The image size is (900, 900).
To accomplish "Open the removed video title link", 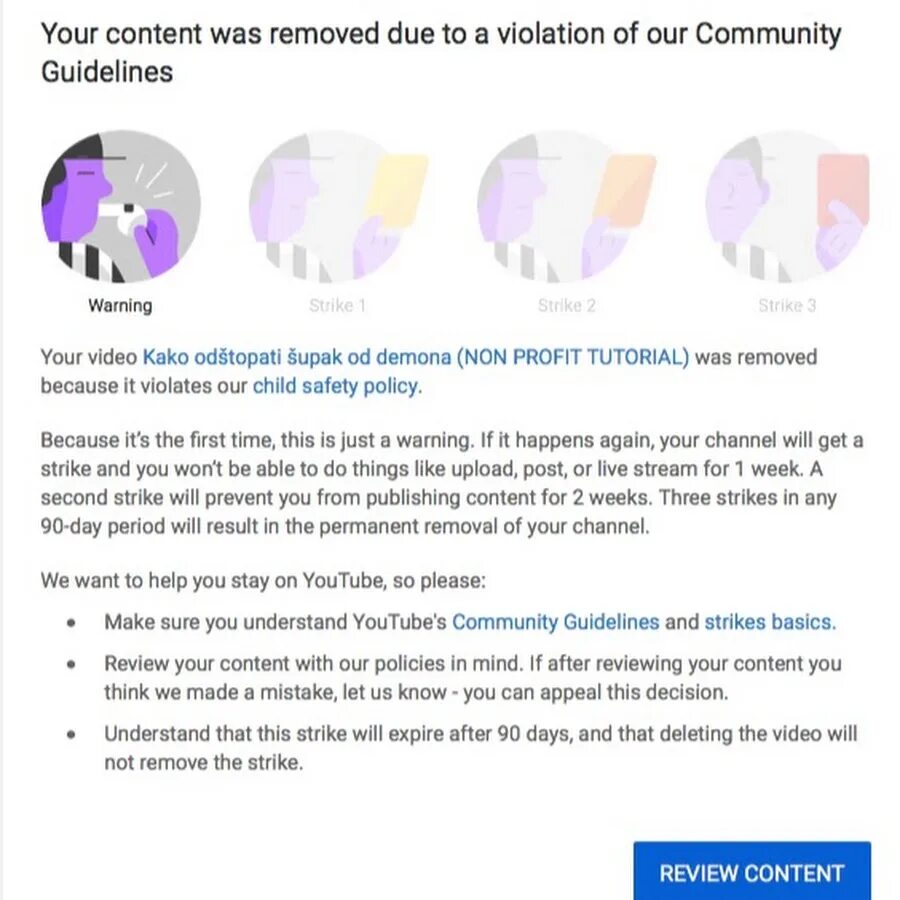I will (416, 357).
